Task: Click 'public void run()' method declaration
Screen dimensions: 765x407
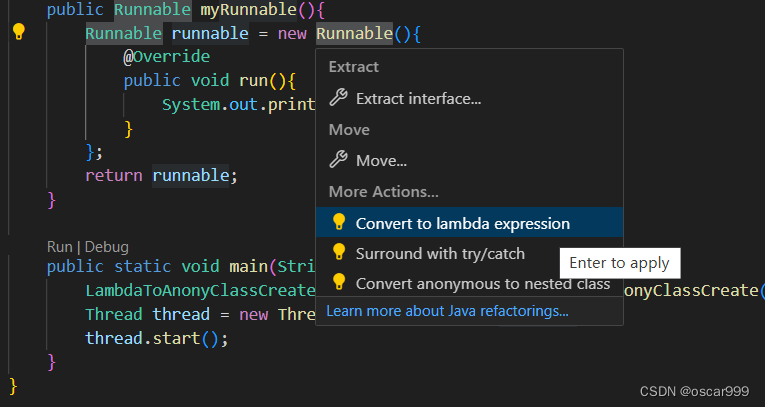Action: point(210,81)
